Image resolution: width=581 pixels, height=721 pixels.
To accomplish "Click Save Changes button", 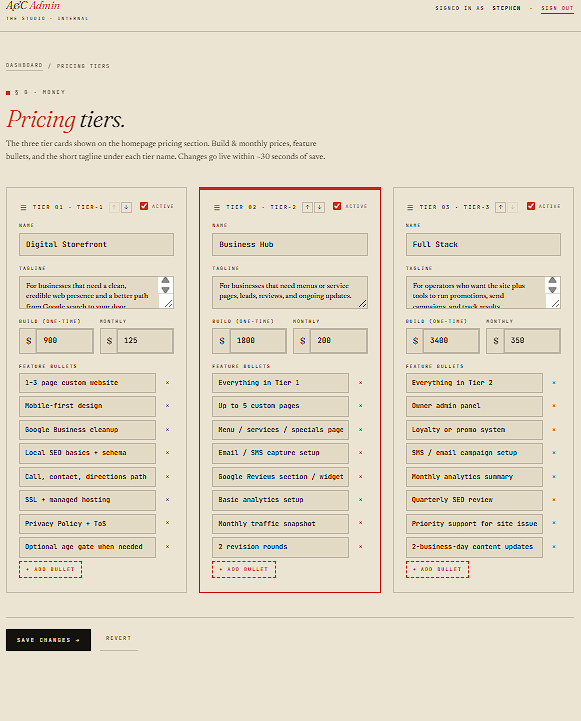I will pos(48,640).
